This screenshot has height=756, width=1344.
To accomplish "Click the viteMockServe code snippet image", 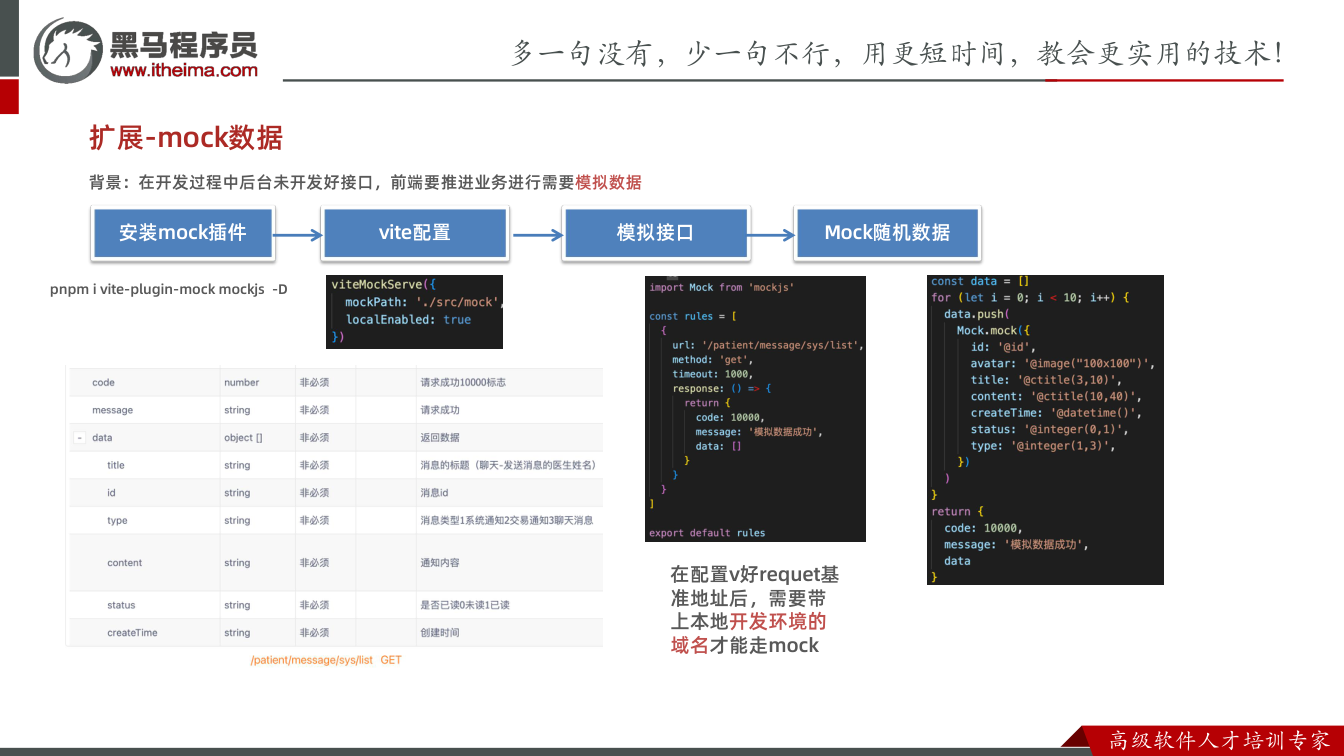I will click(414, 312).
